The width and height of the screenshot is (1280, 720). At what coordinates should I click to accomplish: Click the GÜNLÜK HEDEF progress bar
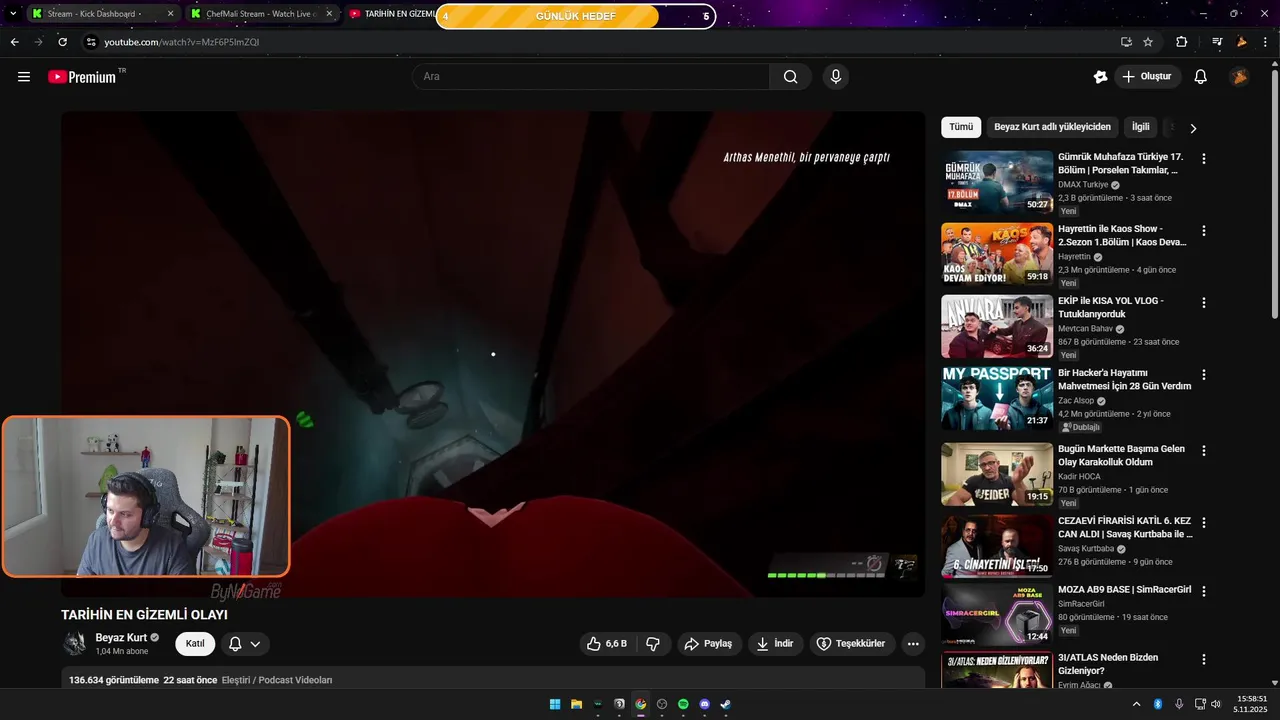(x=576, y=16)
